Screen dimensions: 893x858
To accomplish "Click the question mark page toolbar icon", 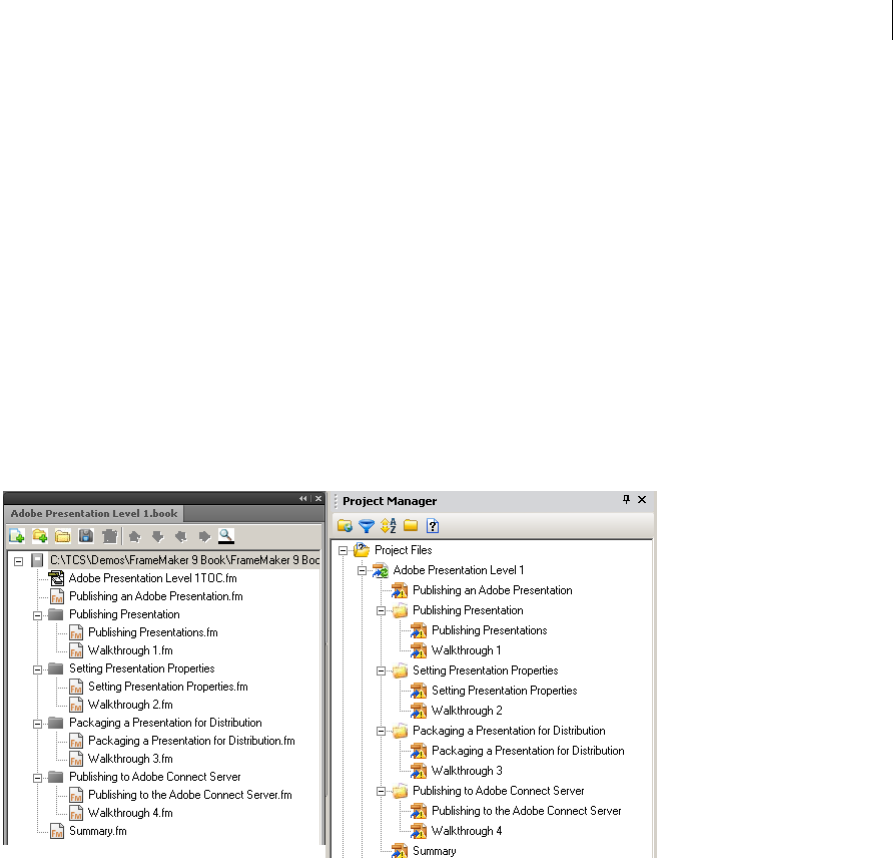I will coord(433,526).
